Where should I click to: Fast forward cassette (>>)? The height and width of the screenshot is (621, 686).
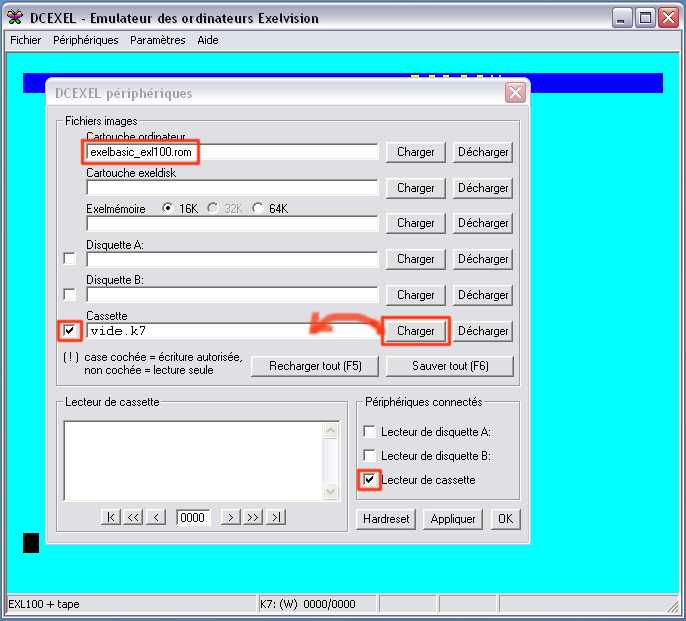point(253,517)
